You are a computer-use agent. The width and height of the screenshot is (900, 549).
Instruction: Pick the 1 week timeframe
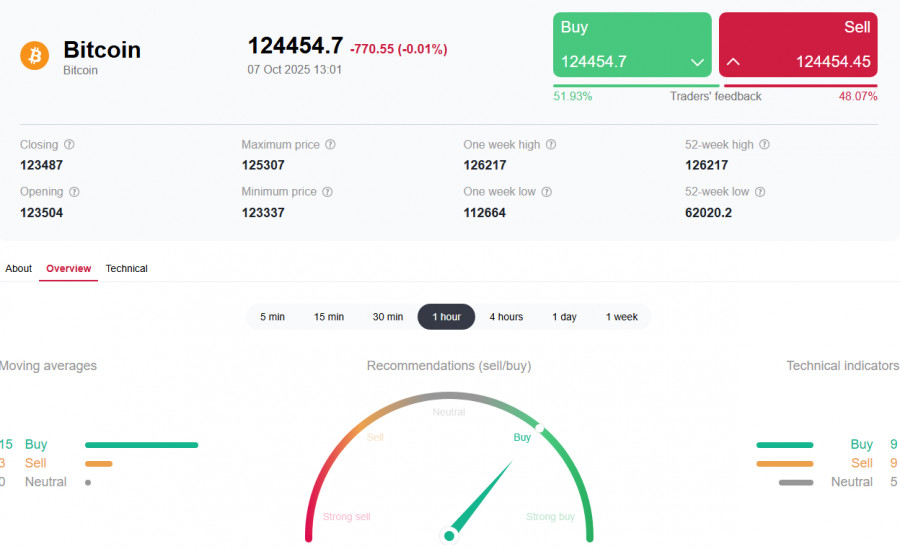click(622, 316)
